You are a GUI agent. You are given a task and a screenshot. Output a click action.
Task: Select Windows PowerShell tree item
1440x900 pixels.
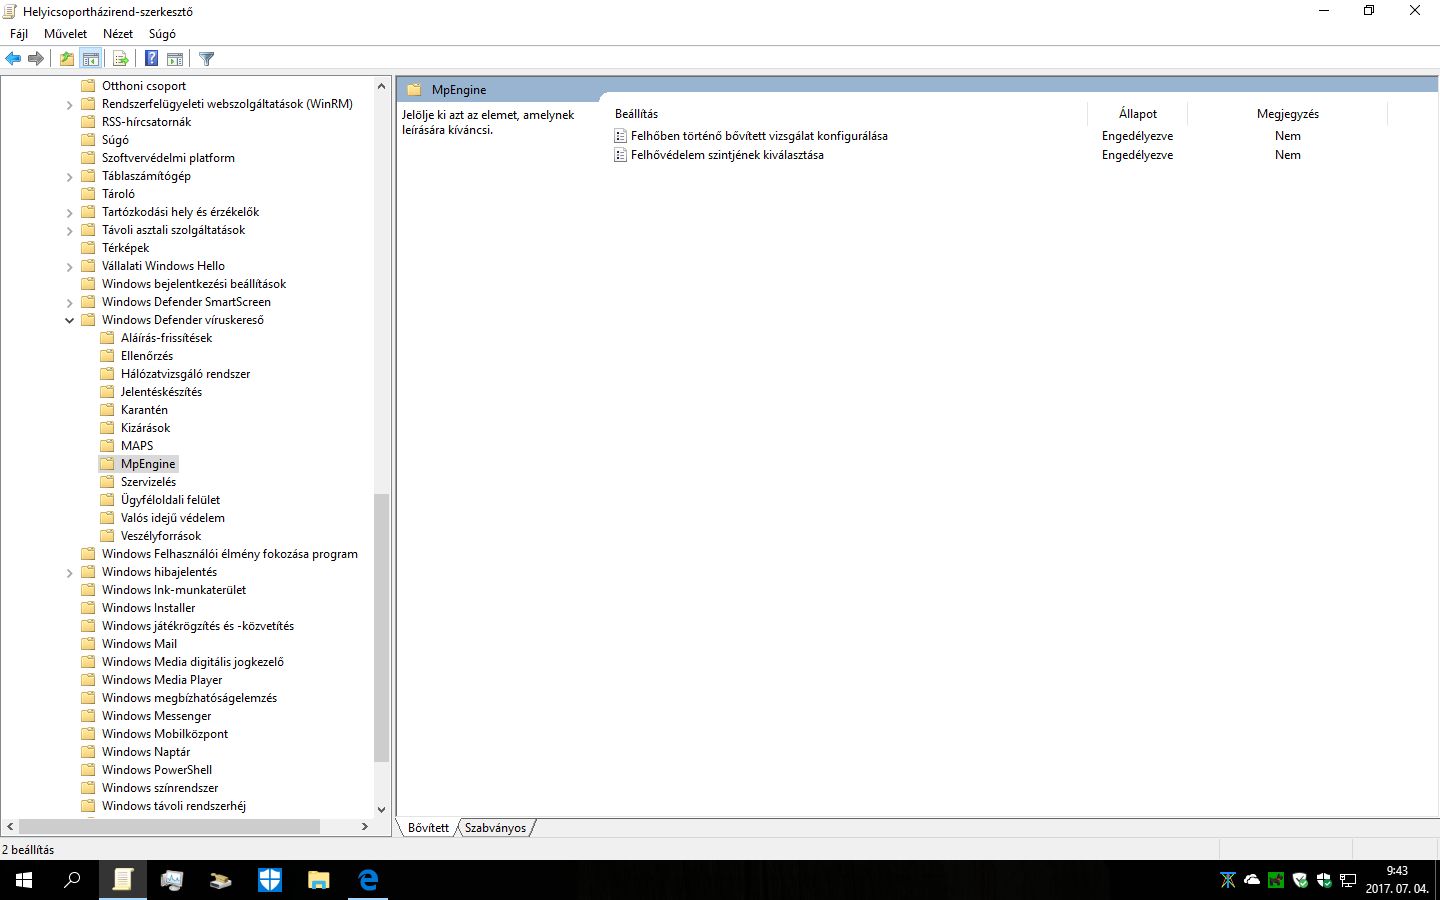pos(156,770)
